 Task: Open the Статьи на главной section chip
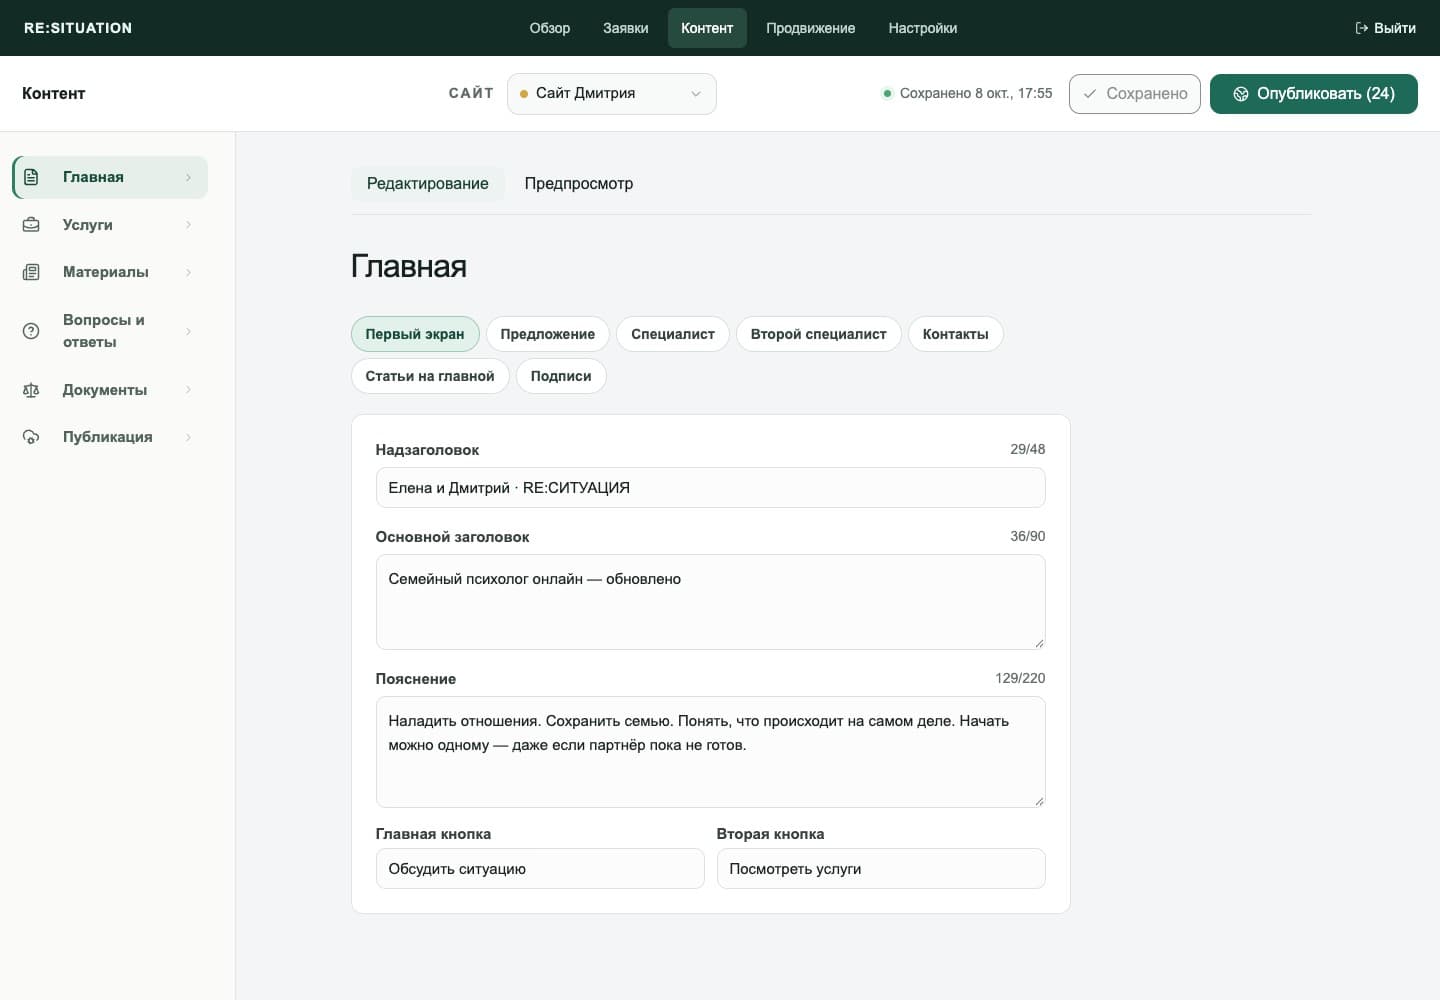tap(430, 376)
